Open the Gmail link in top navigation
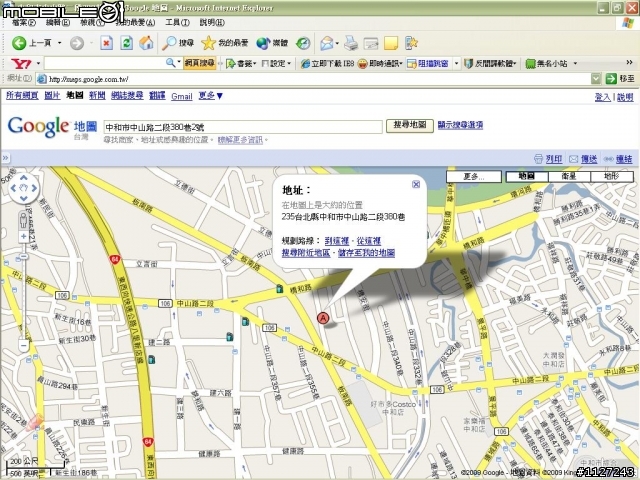 pos(182,96)
